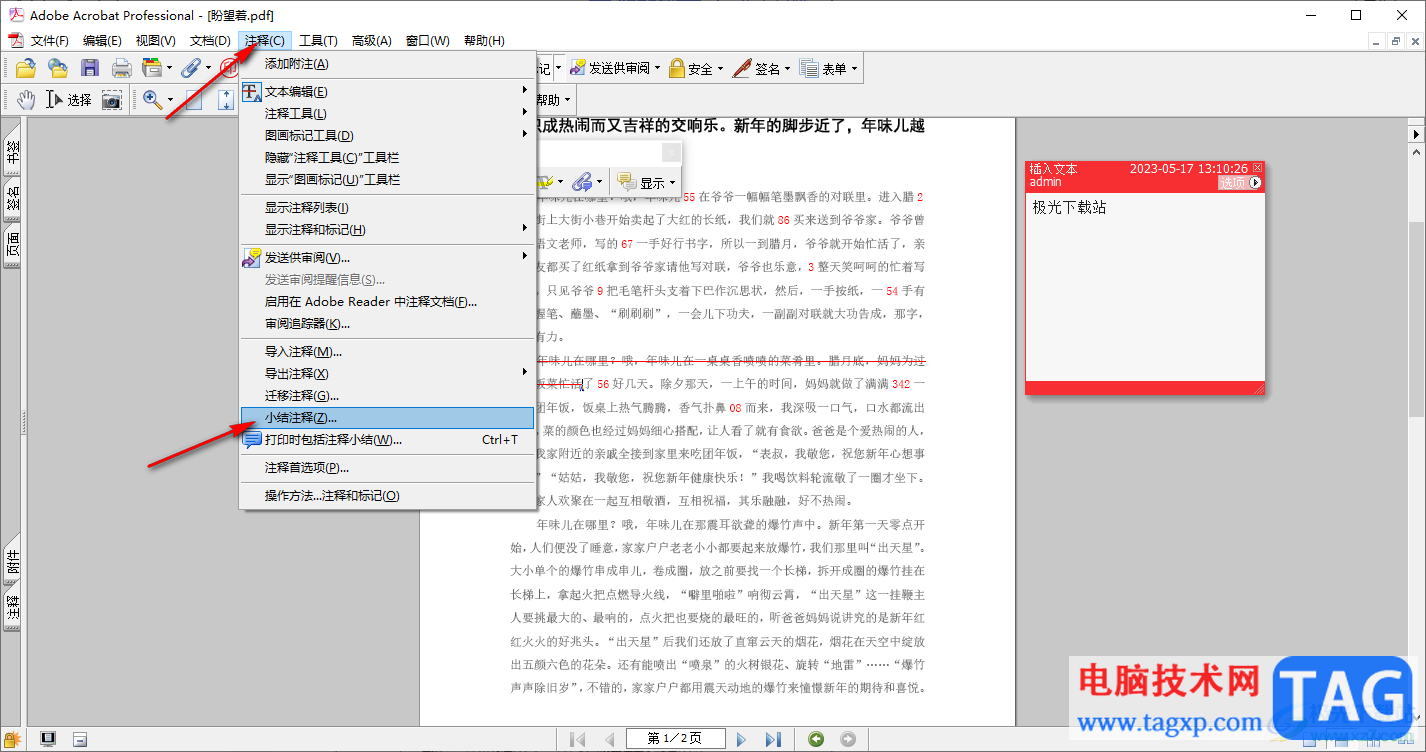This screenshot has width=1426, height=752.
Task: Open Text Edits (文本编辑) submenu
Action: [x=387, y=92]
